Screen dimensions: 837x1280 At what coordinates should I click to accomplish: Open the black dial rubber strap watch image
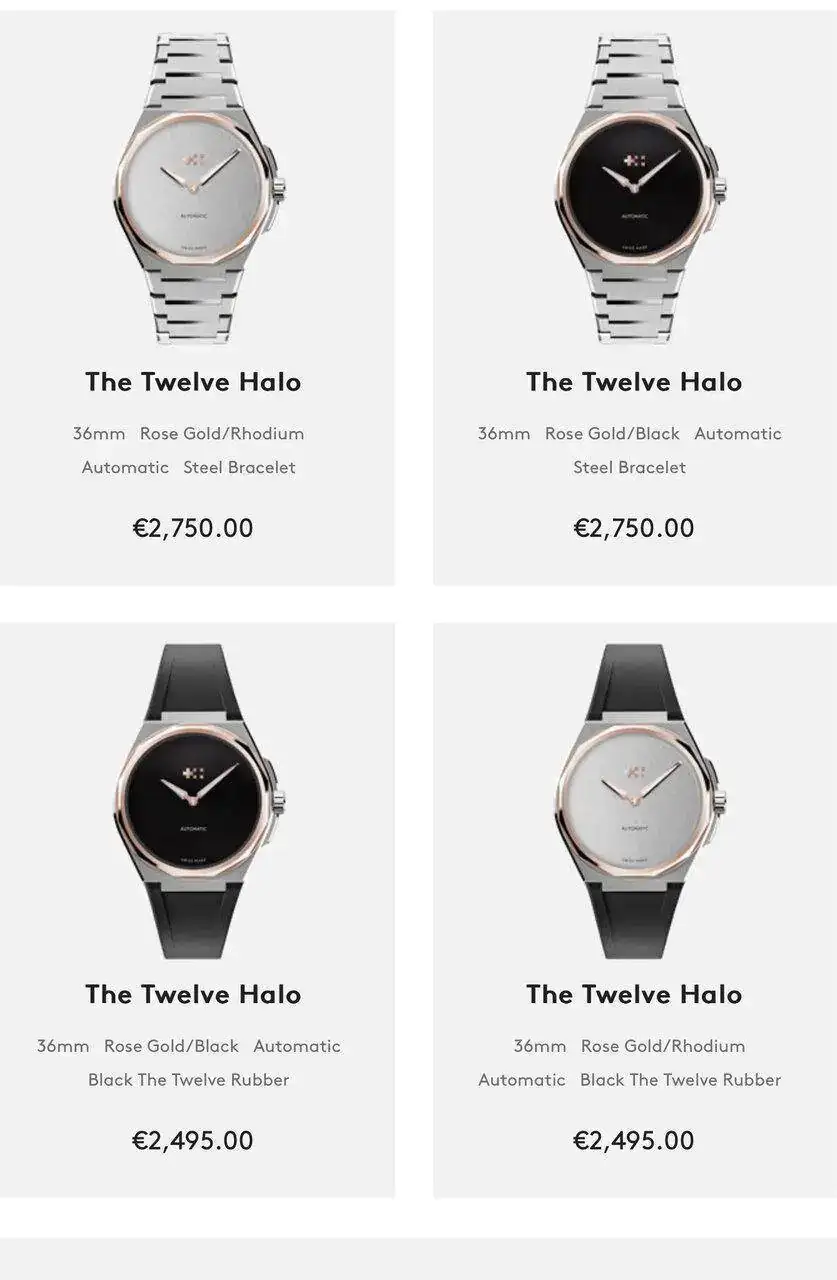coord(196,800)
